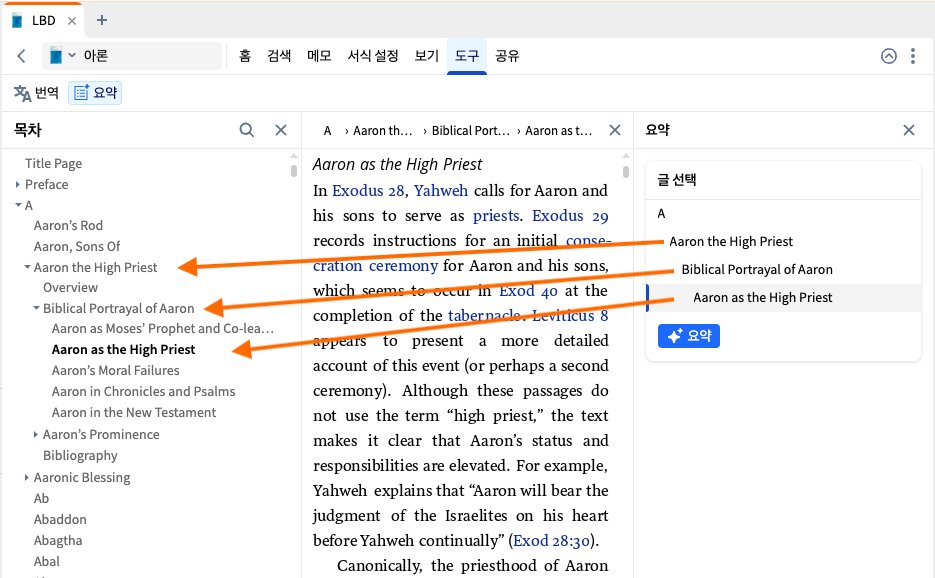
Task: Follow the Leviticus 8 link
Action: [x=570, y=316]
